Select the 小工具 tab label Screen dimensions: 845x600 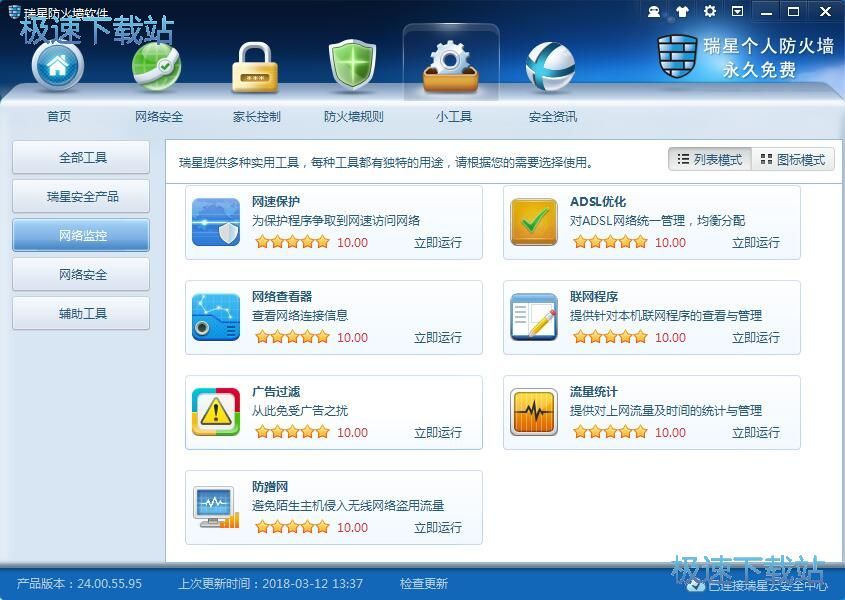[454, 116]
